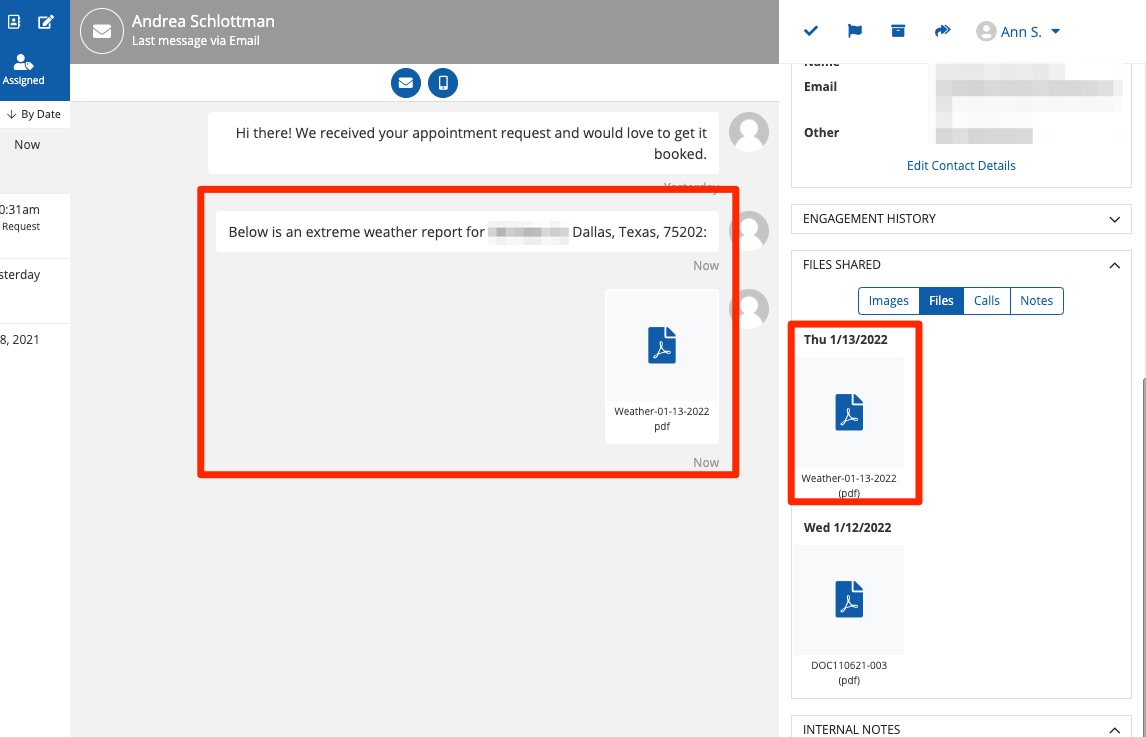Toggle the By Date sort order

[x=34, y=114]
